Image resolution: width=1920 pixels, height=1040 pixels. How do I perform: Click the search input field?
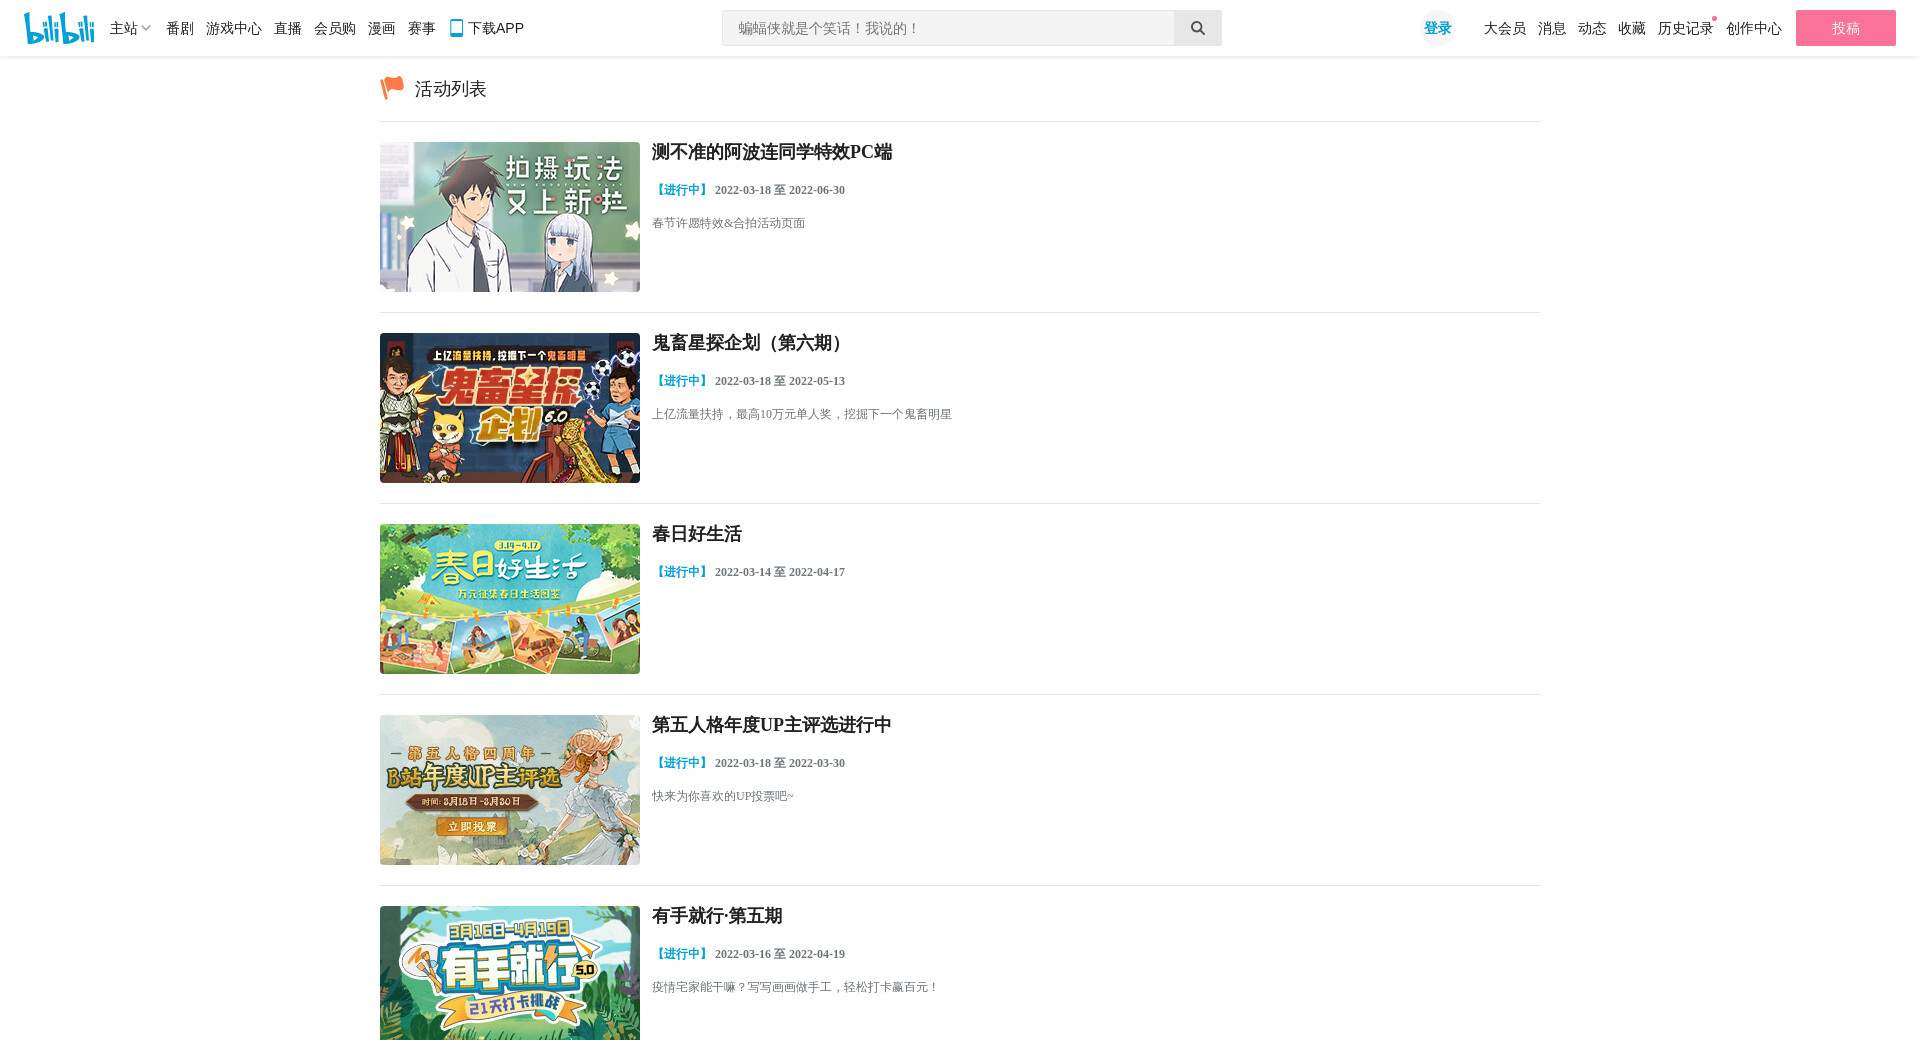pos(948,28)
